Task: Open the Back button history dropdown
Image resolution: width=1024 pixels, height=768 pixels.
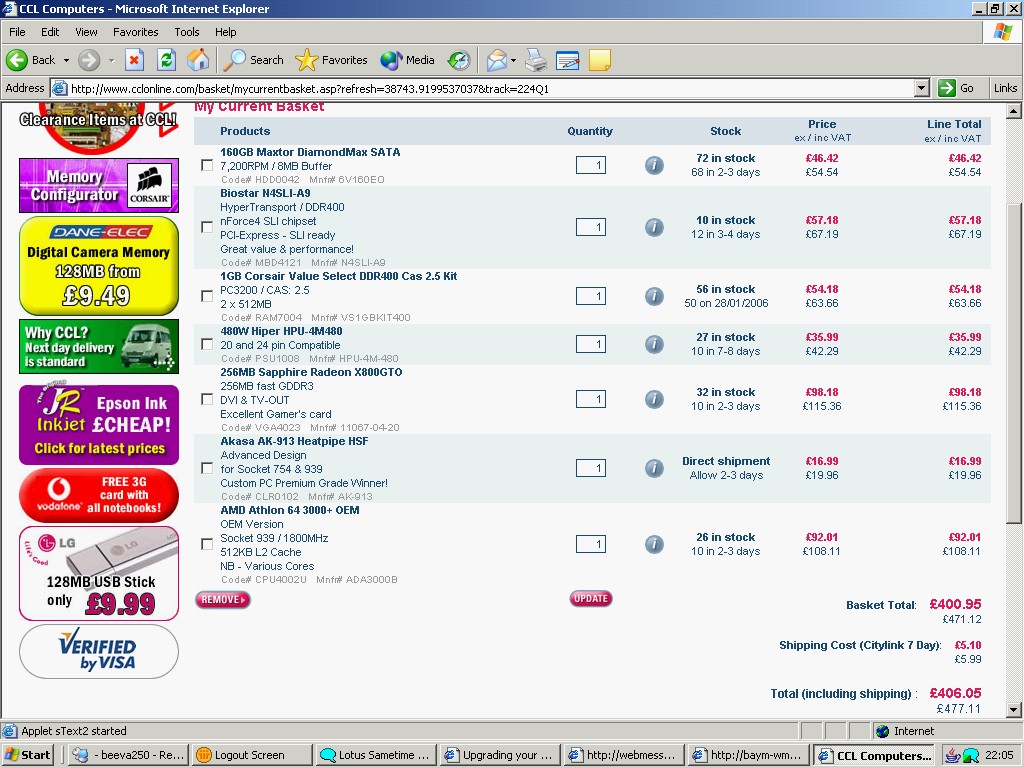Action: coord(66,60)
